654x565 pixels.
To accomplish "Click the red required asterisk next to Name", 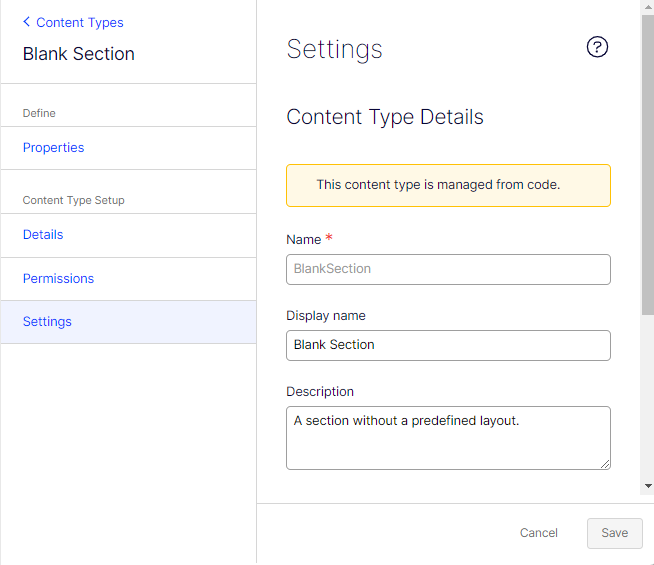I will [x=329, y=238].
